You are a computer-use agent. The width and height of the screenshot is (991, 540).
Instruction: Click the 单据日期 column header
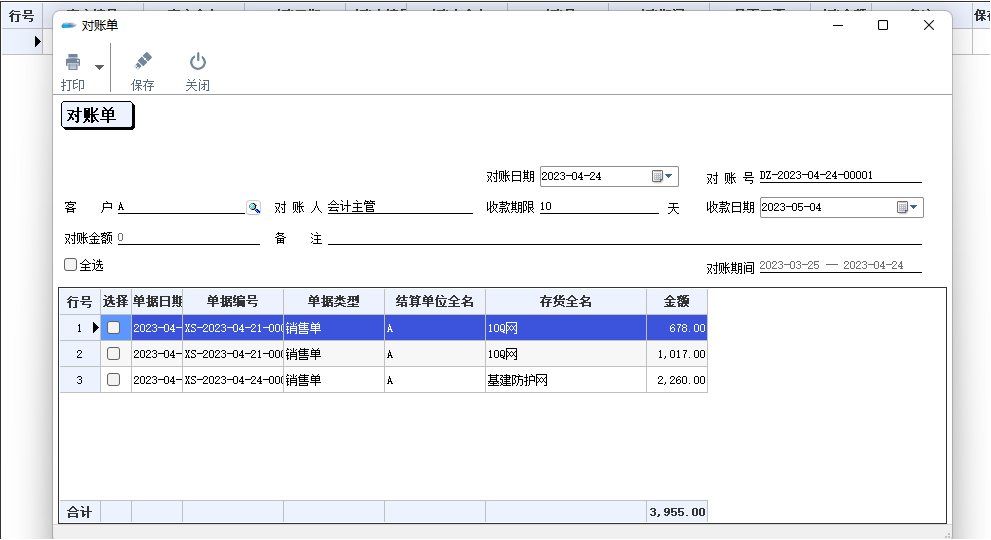157,302
